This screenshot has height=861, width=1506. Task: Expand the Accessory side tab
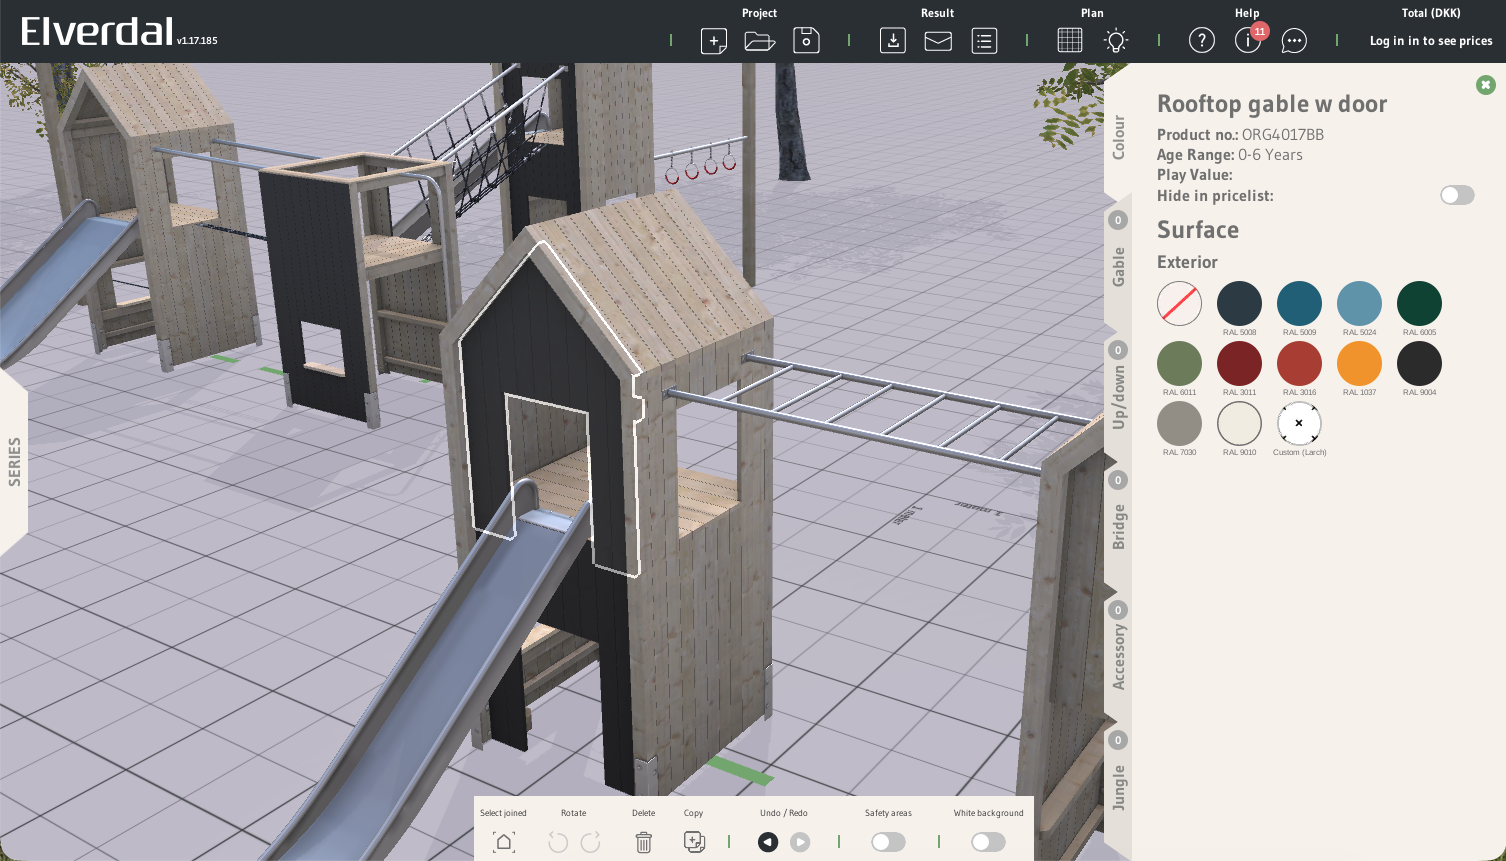(1118, 655)
